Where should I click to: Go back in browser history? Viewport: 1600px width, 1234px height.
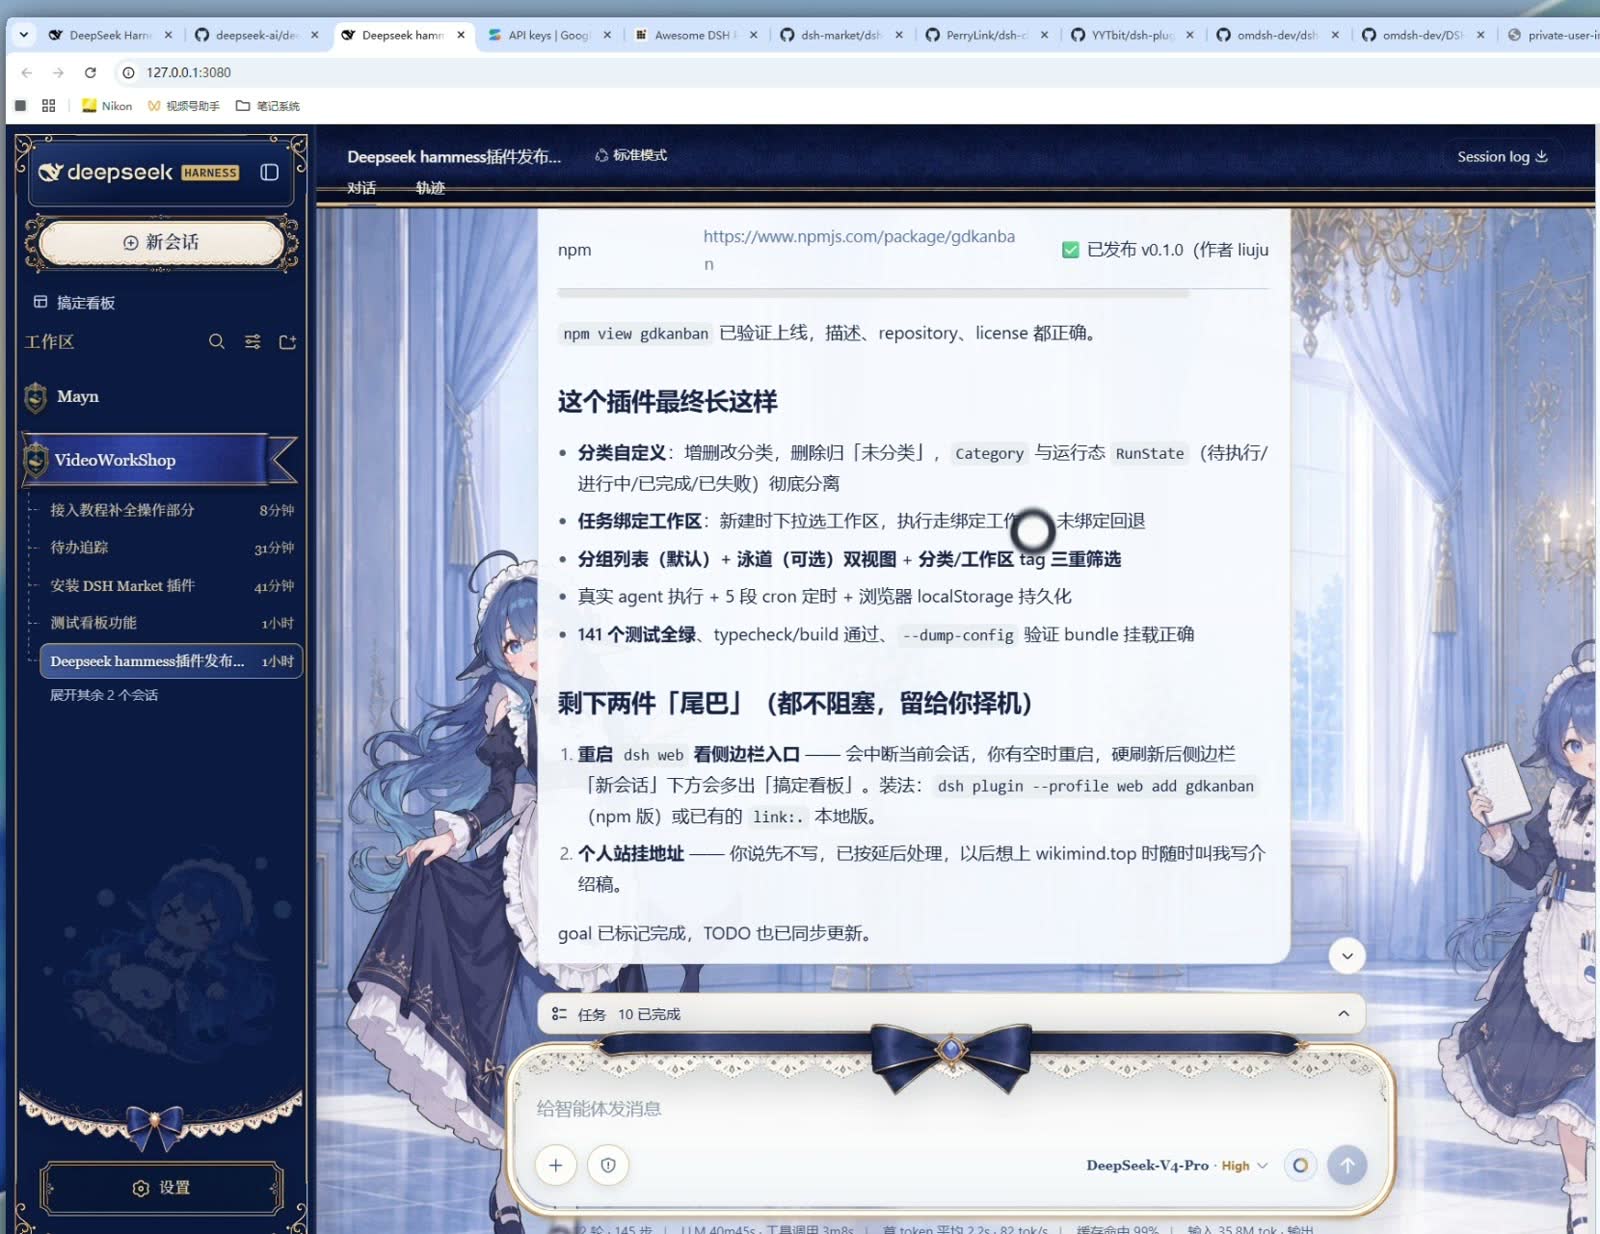coord(27,72)
